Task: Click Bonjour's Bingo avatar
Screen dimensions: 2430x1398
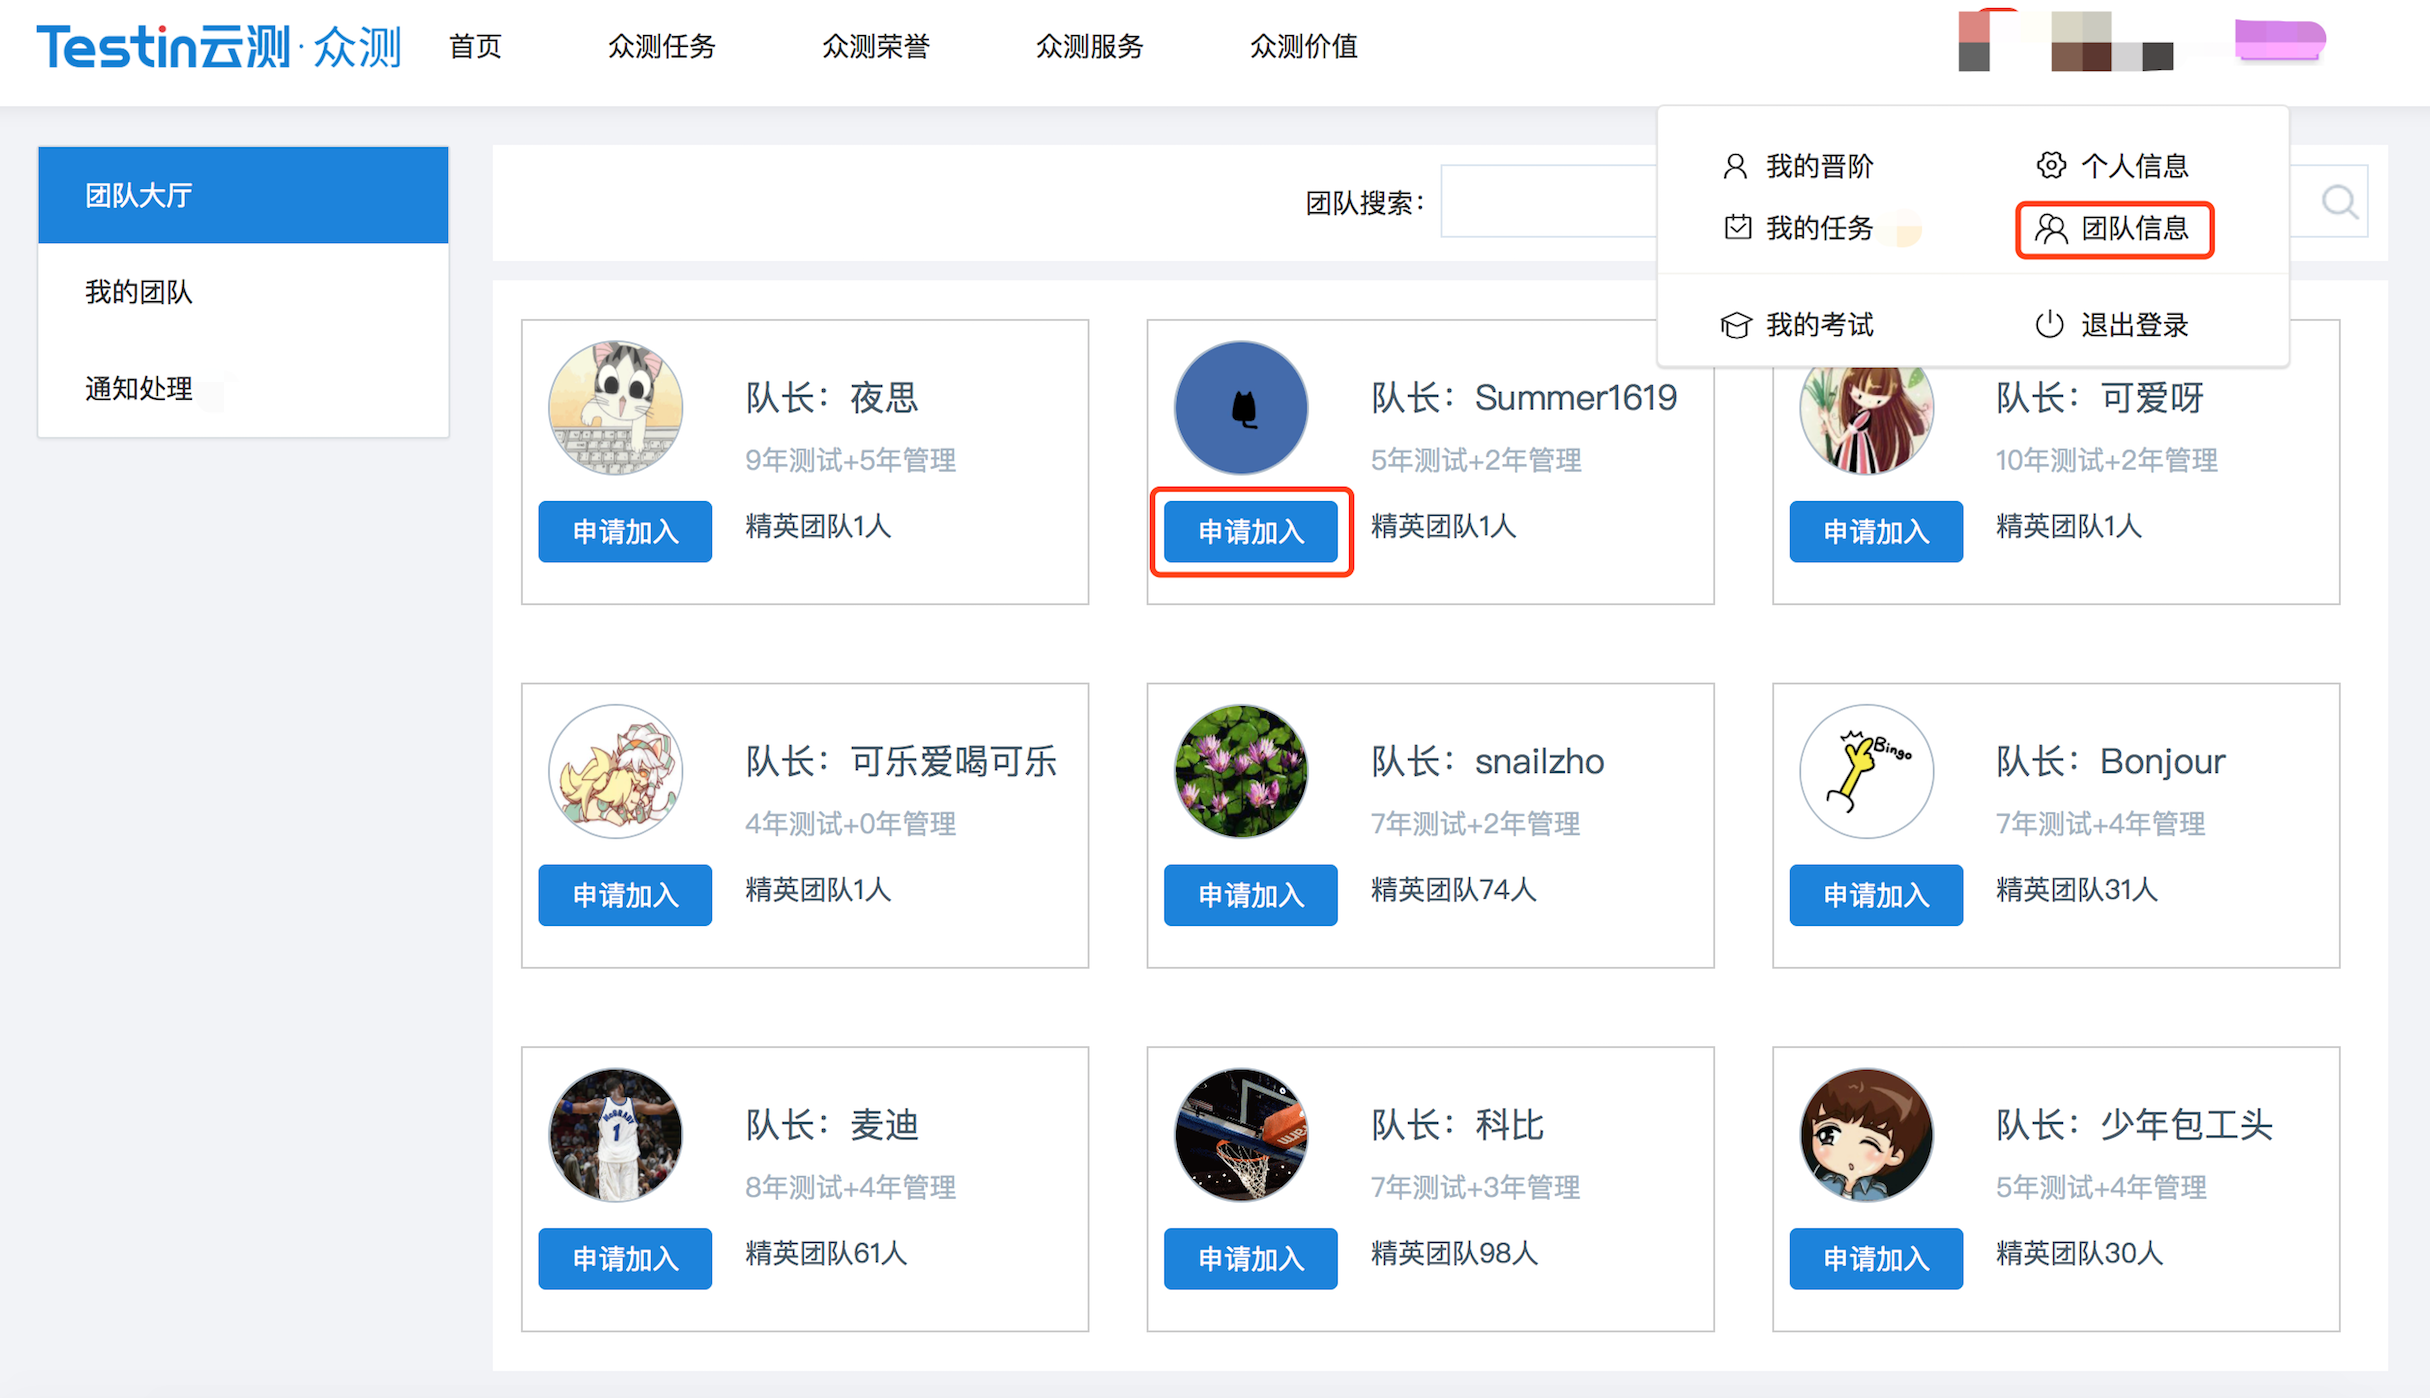Action: (x=1866, y=771)
